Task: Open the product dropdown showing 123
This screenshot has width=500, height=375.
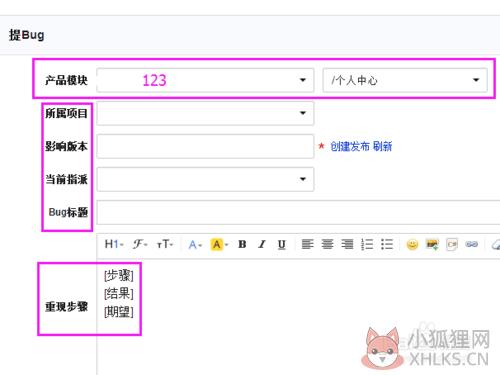Action: [205, 80]
